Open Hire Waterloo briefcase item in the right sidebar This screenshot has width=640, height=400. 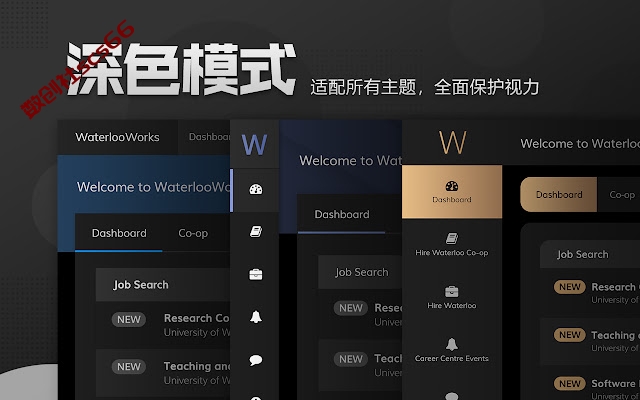(452, 298)
